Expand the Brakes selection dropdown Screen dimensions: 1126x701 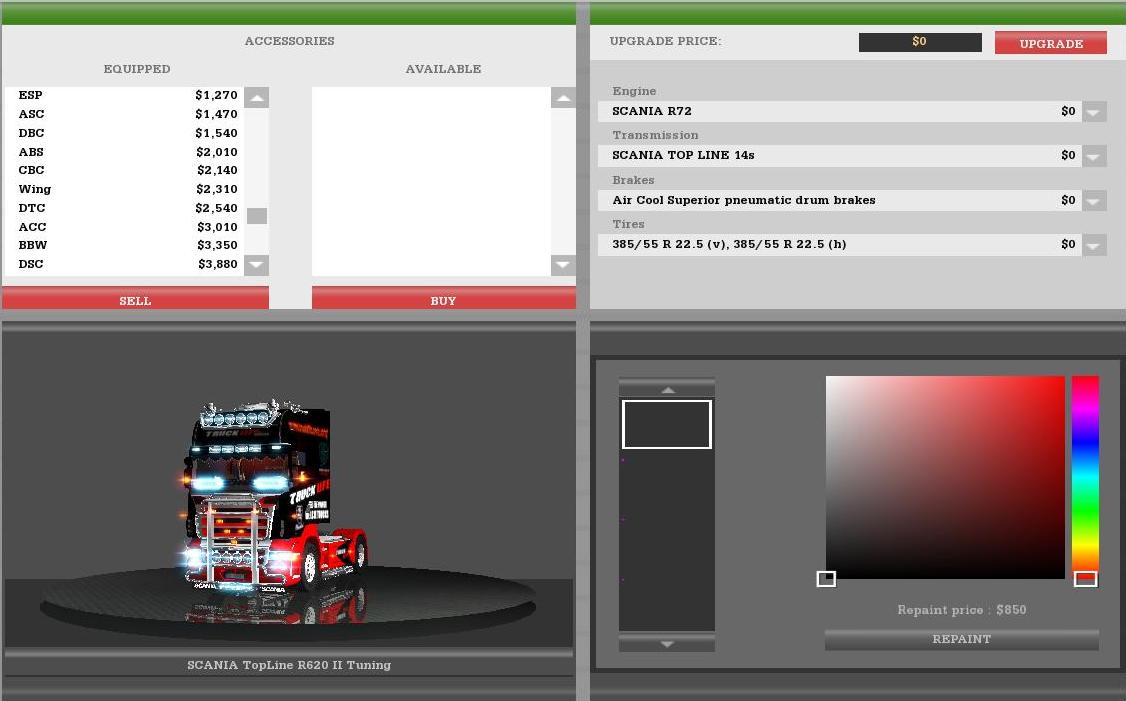click(x=1094, y=201)
